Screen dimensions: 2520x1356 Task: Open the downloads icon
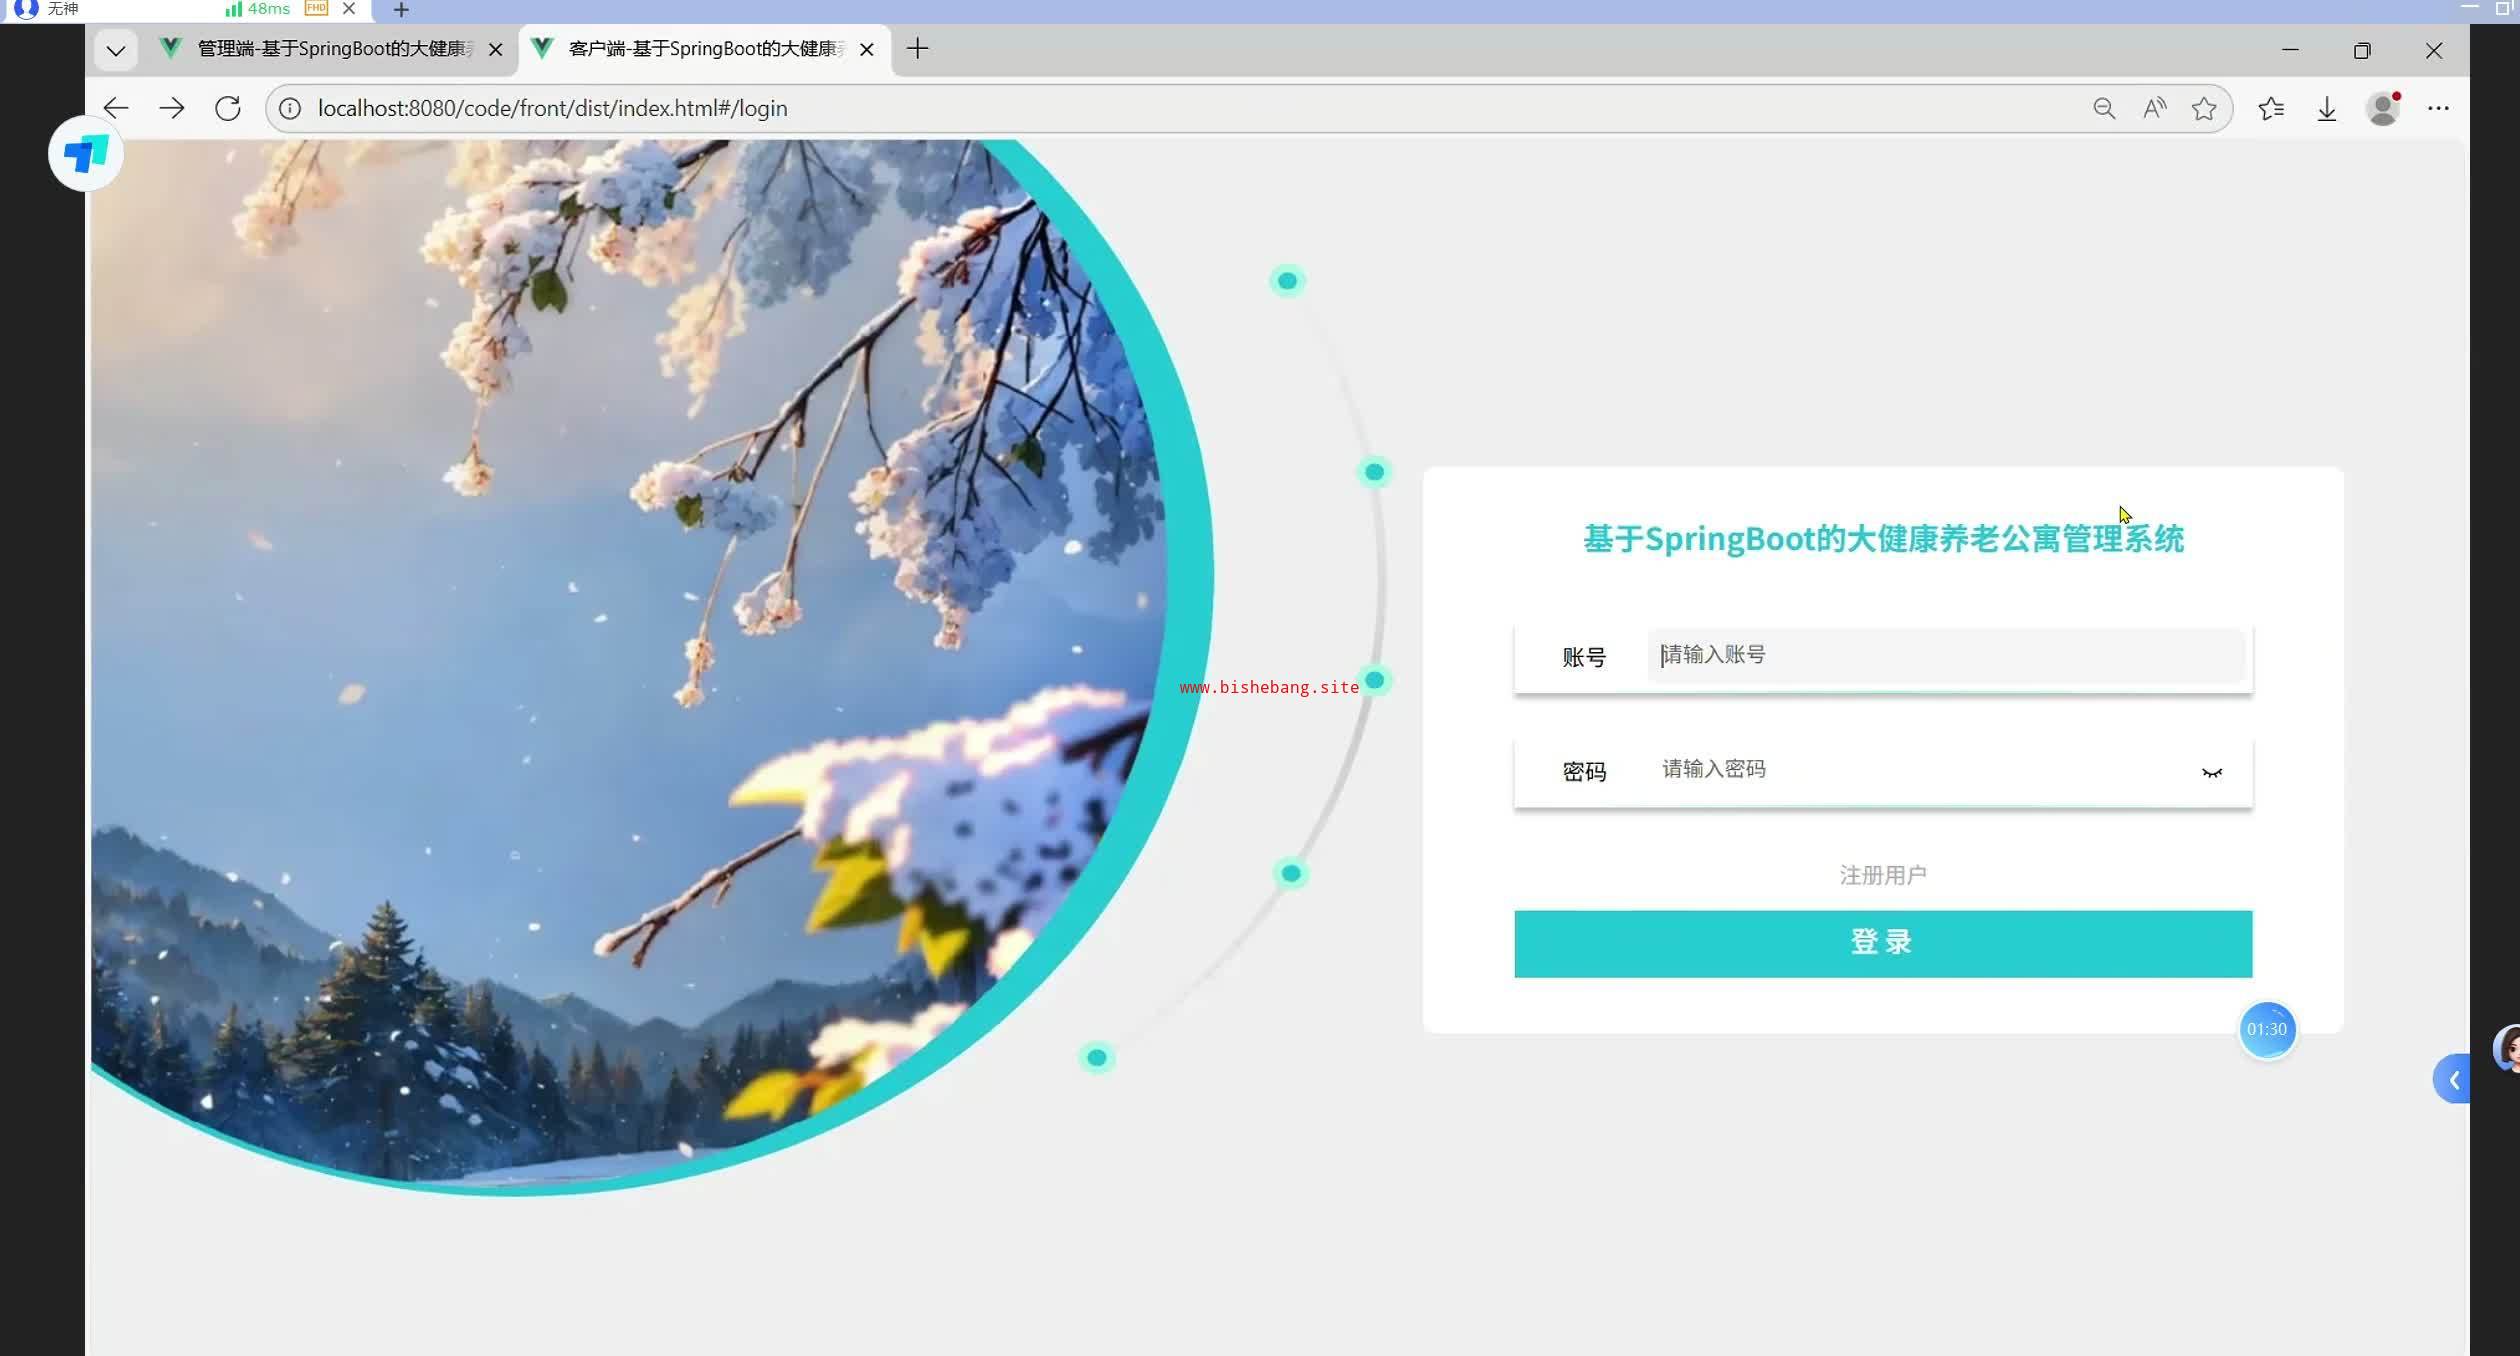pos(2327,108)
